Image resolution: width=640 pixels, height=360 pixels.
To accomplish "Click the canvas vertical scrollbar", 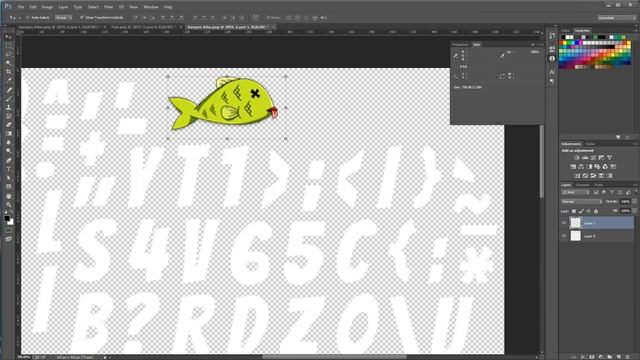I will pos(542,161).
